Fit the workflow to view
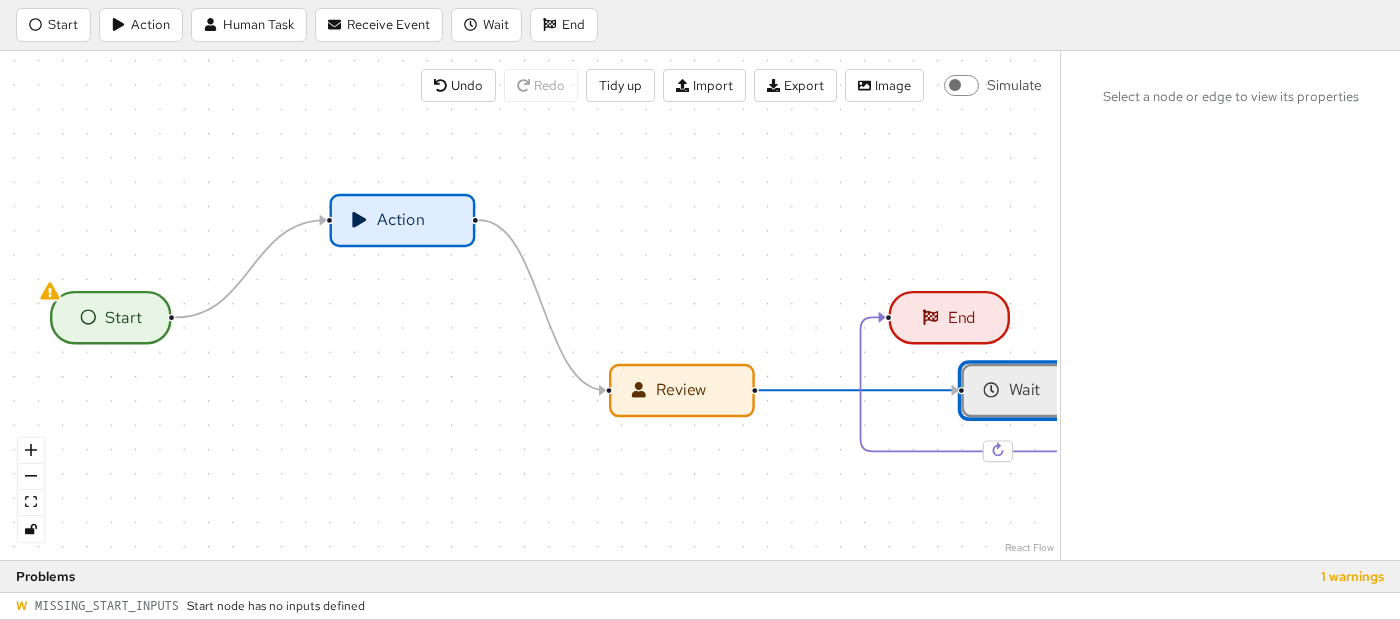This screenshot has height=620, width=1400. click(31, 502)
